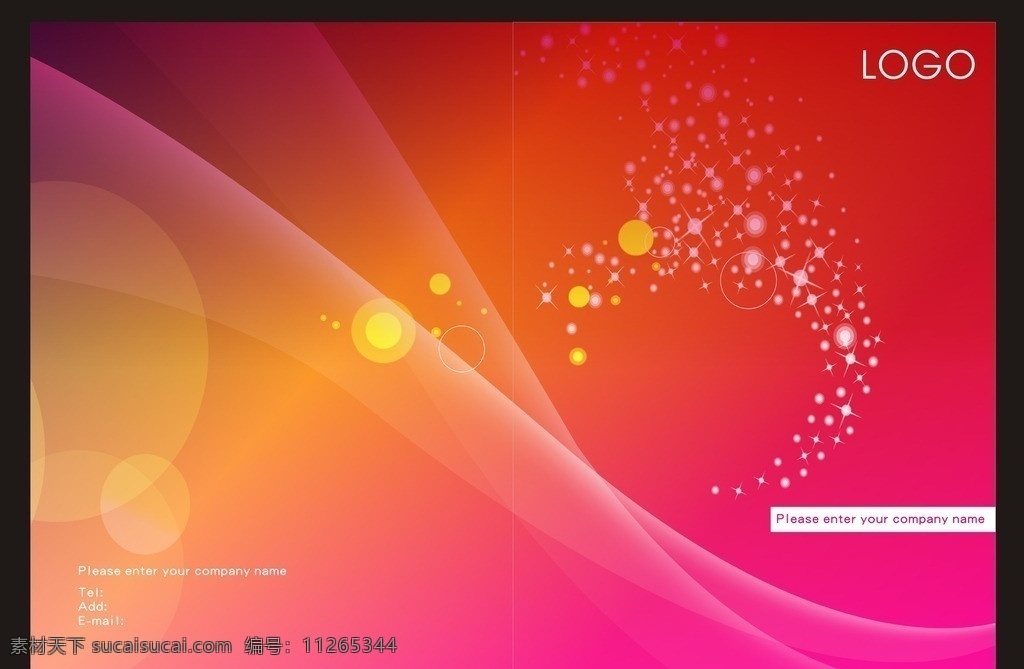Click the large glowing yellow circle
This screenshot has width=1024, height=669.
point(383,331)
